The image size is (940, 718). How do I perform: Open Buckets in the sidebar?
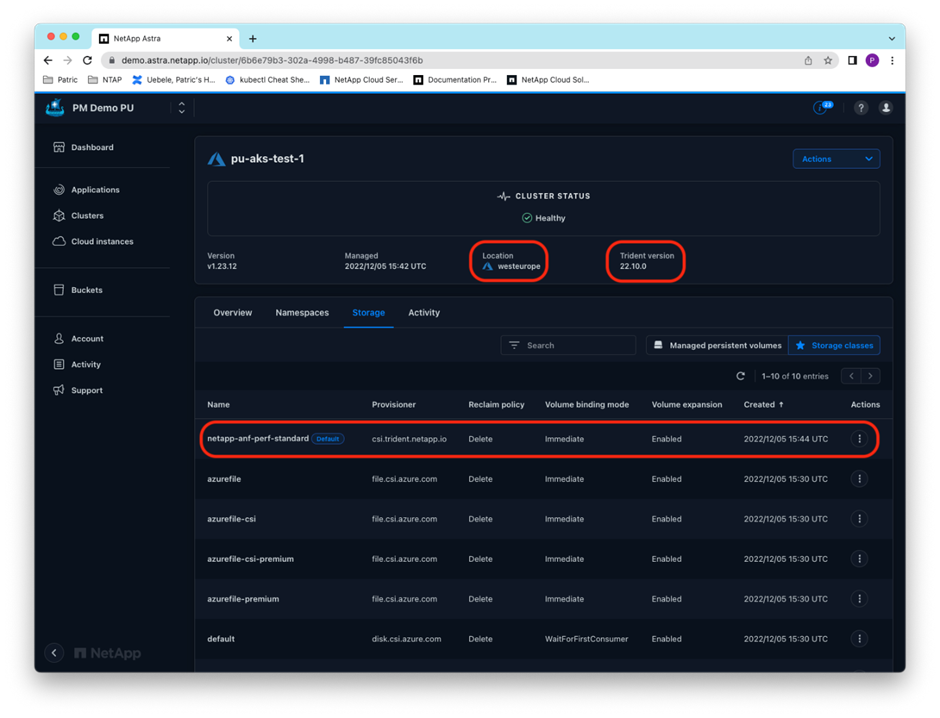(x=78, y=290)
